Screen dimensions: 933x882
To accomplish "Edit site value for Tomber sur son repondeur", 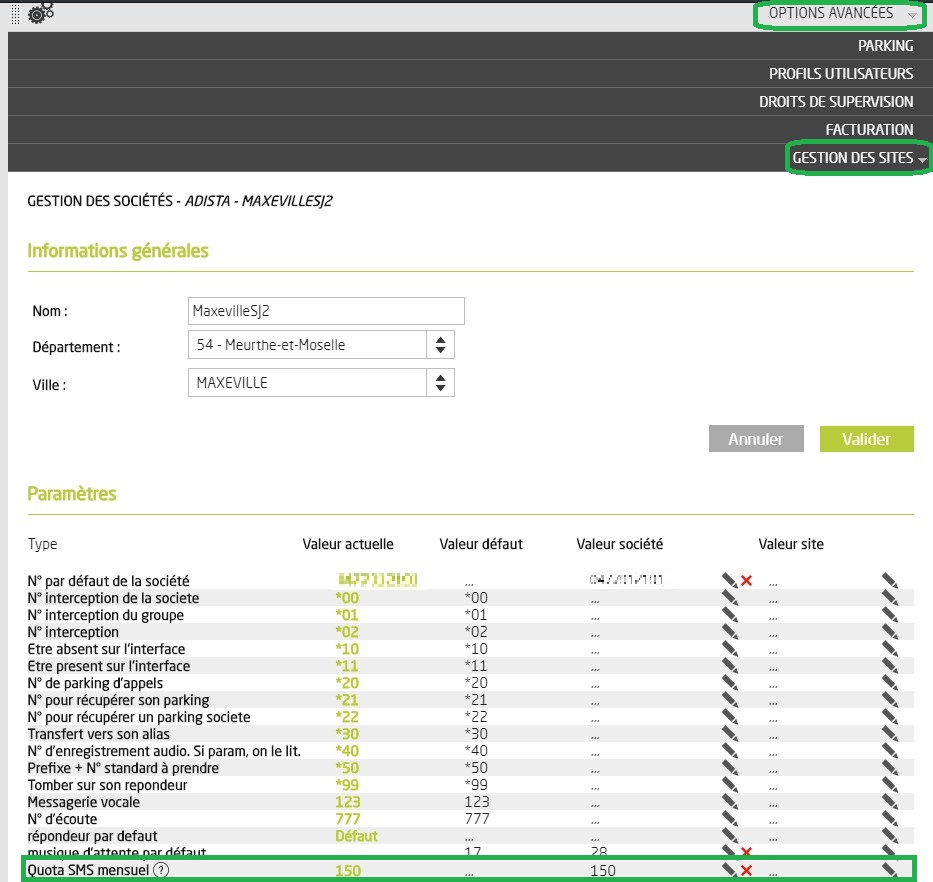I will (889, 785).
